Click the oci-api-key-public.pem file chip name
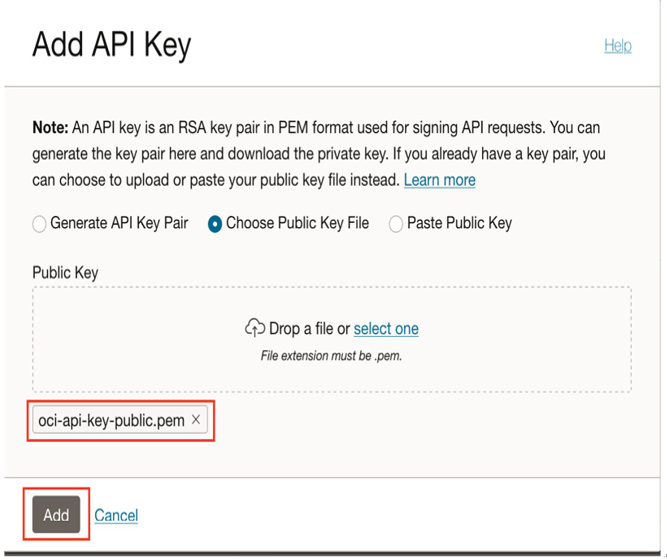The width and height of the screenshot is (667, 560). (x=111, y=420)
